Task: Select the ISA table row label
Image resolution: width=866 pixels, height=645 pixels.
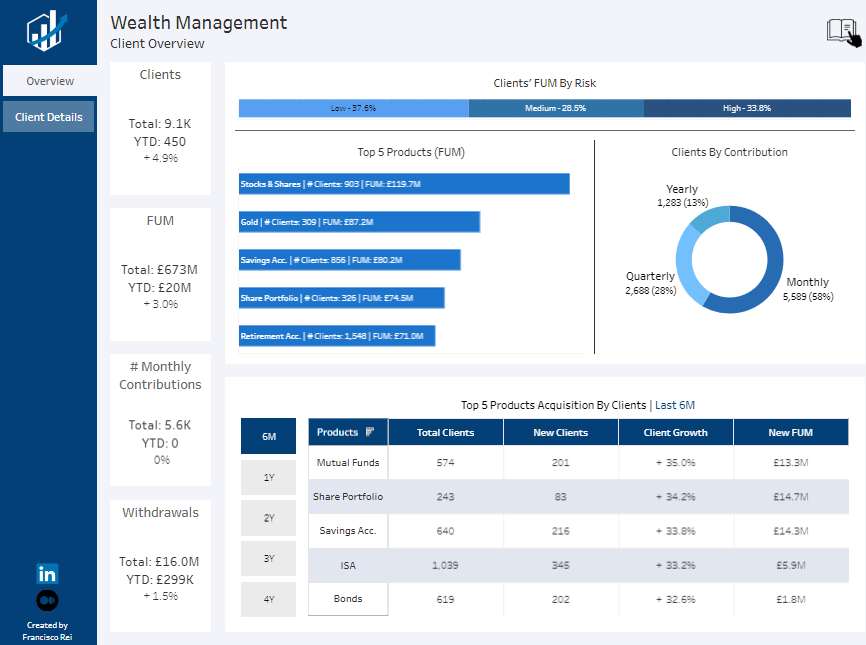Action: 348,565
